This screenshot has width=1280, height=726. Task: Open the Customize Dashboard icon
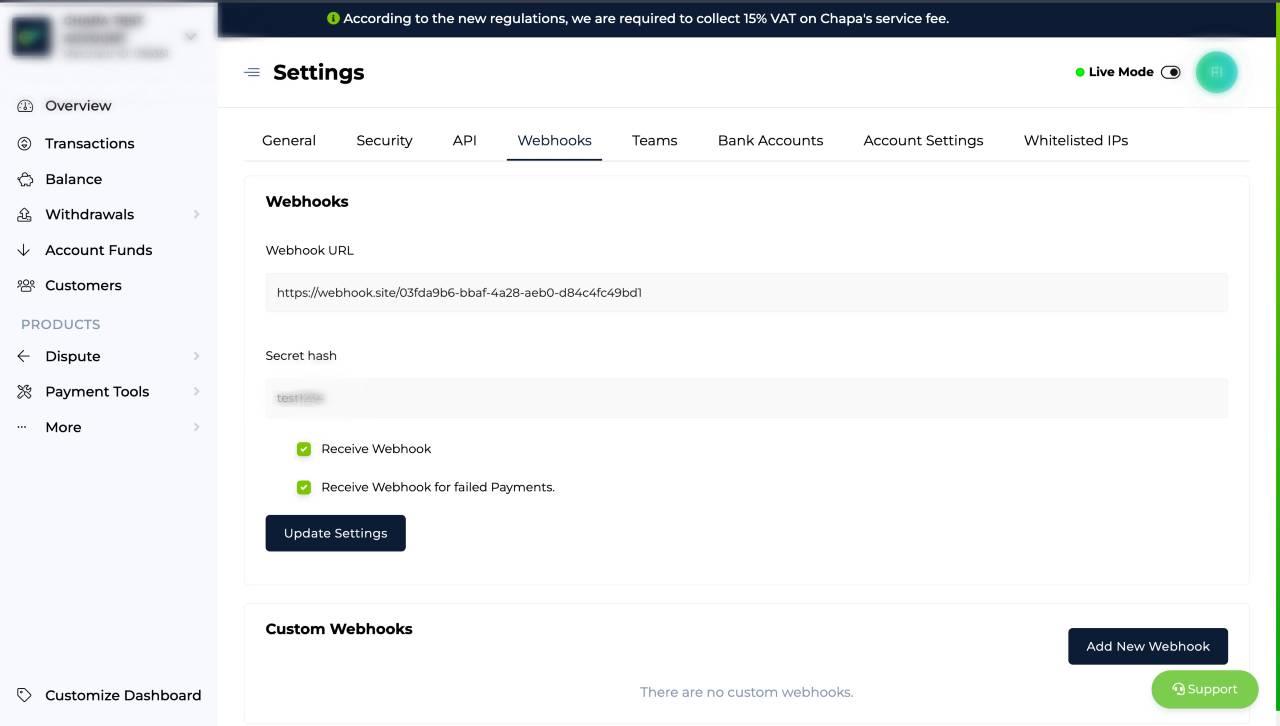(25, 695)
